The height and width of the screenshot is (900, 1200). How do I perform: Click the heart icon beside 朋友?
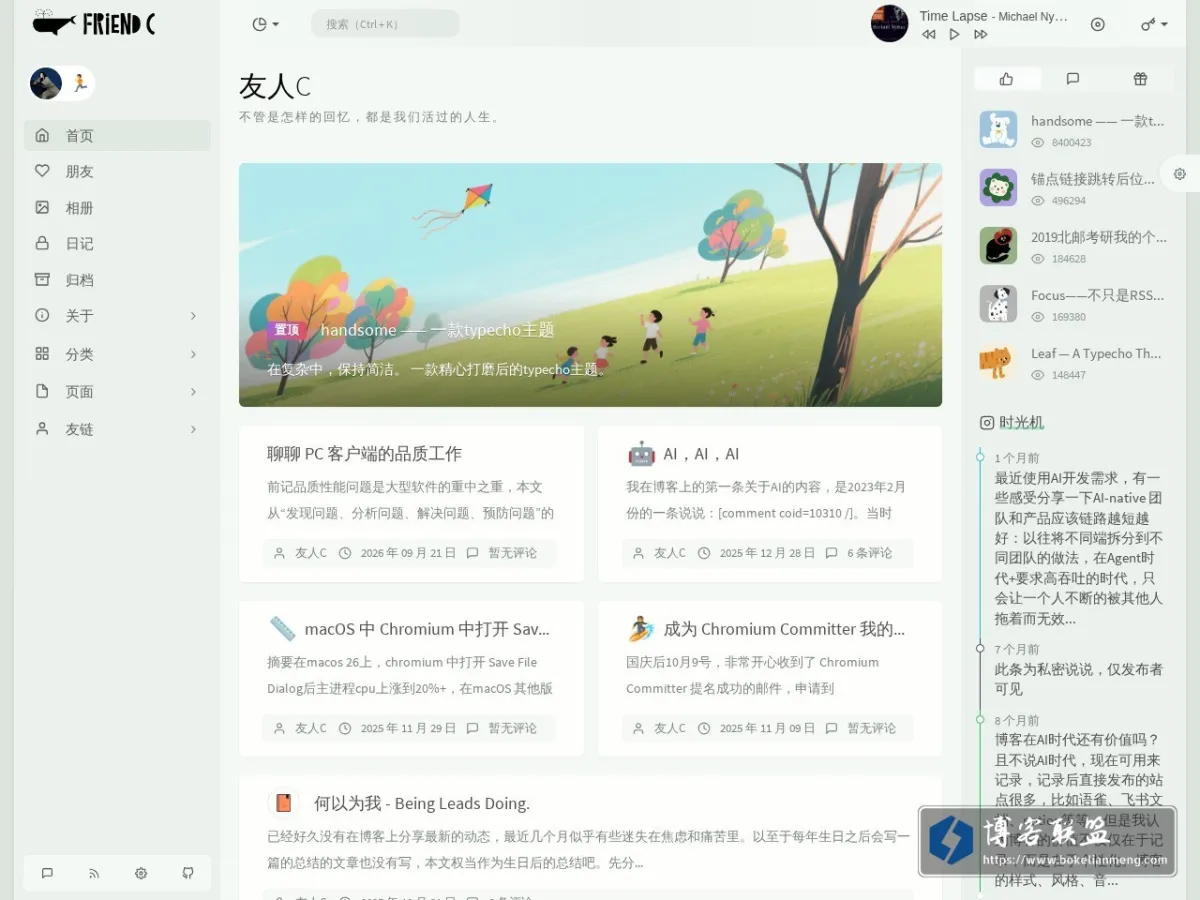tap(42, 171)
